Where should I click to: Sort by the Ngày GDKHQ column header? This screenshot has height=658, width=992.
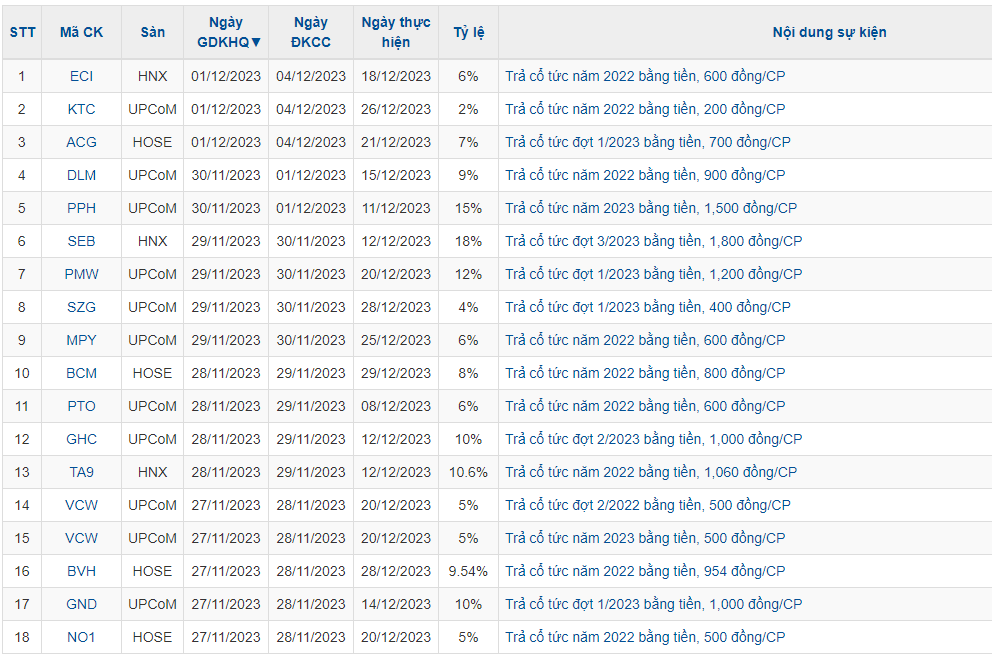point(226,32)
